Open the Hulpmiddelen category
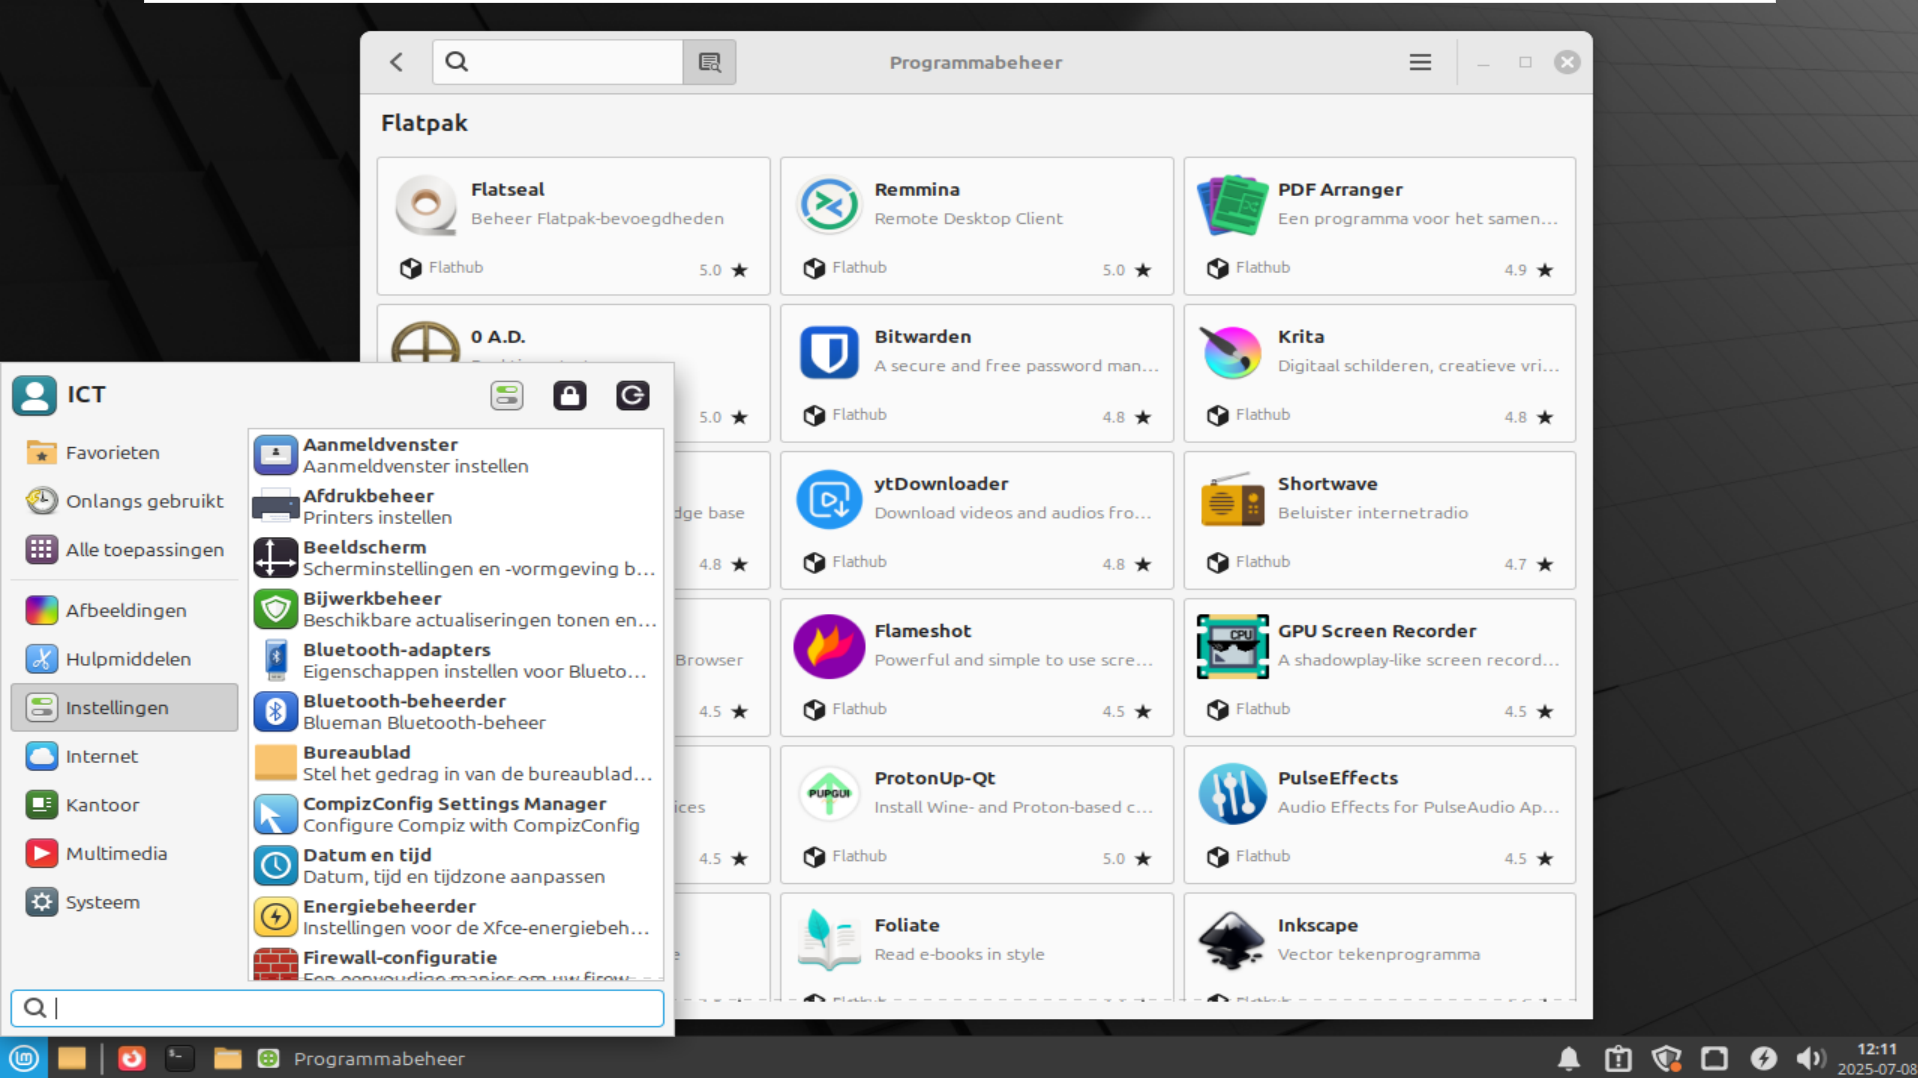 pos(125,659)
